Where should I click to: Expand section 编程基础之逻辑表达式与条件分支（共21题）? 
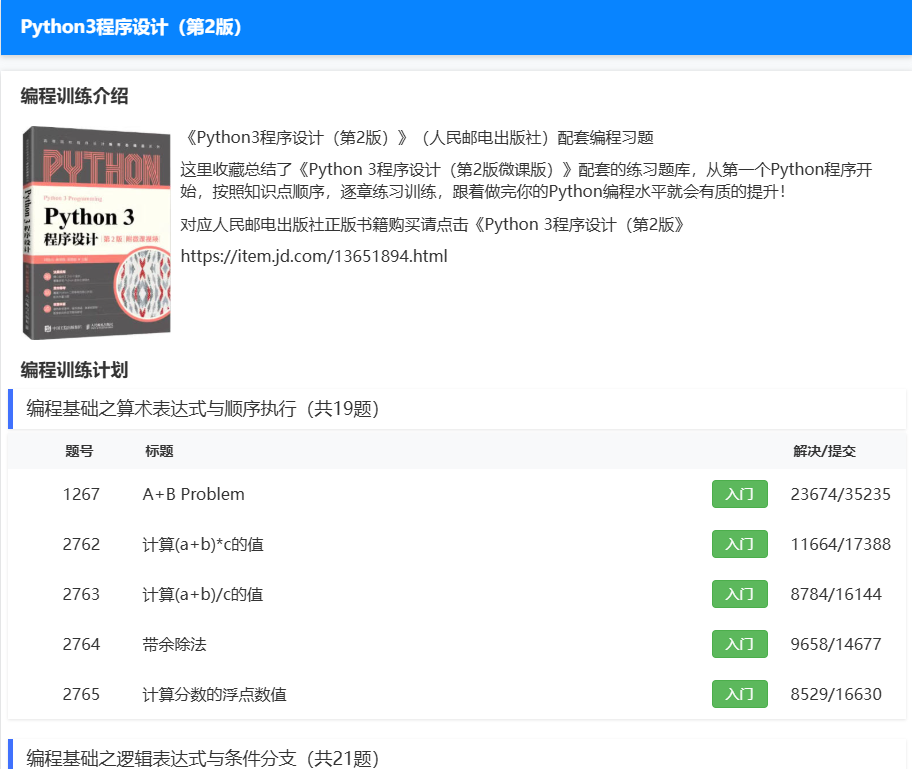point(457,755)
